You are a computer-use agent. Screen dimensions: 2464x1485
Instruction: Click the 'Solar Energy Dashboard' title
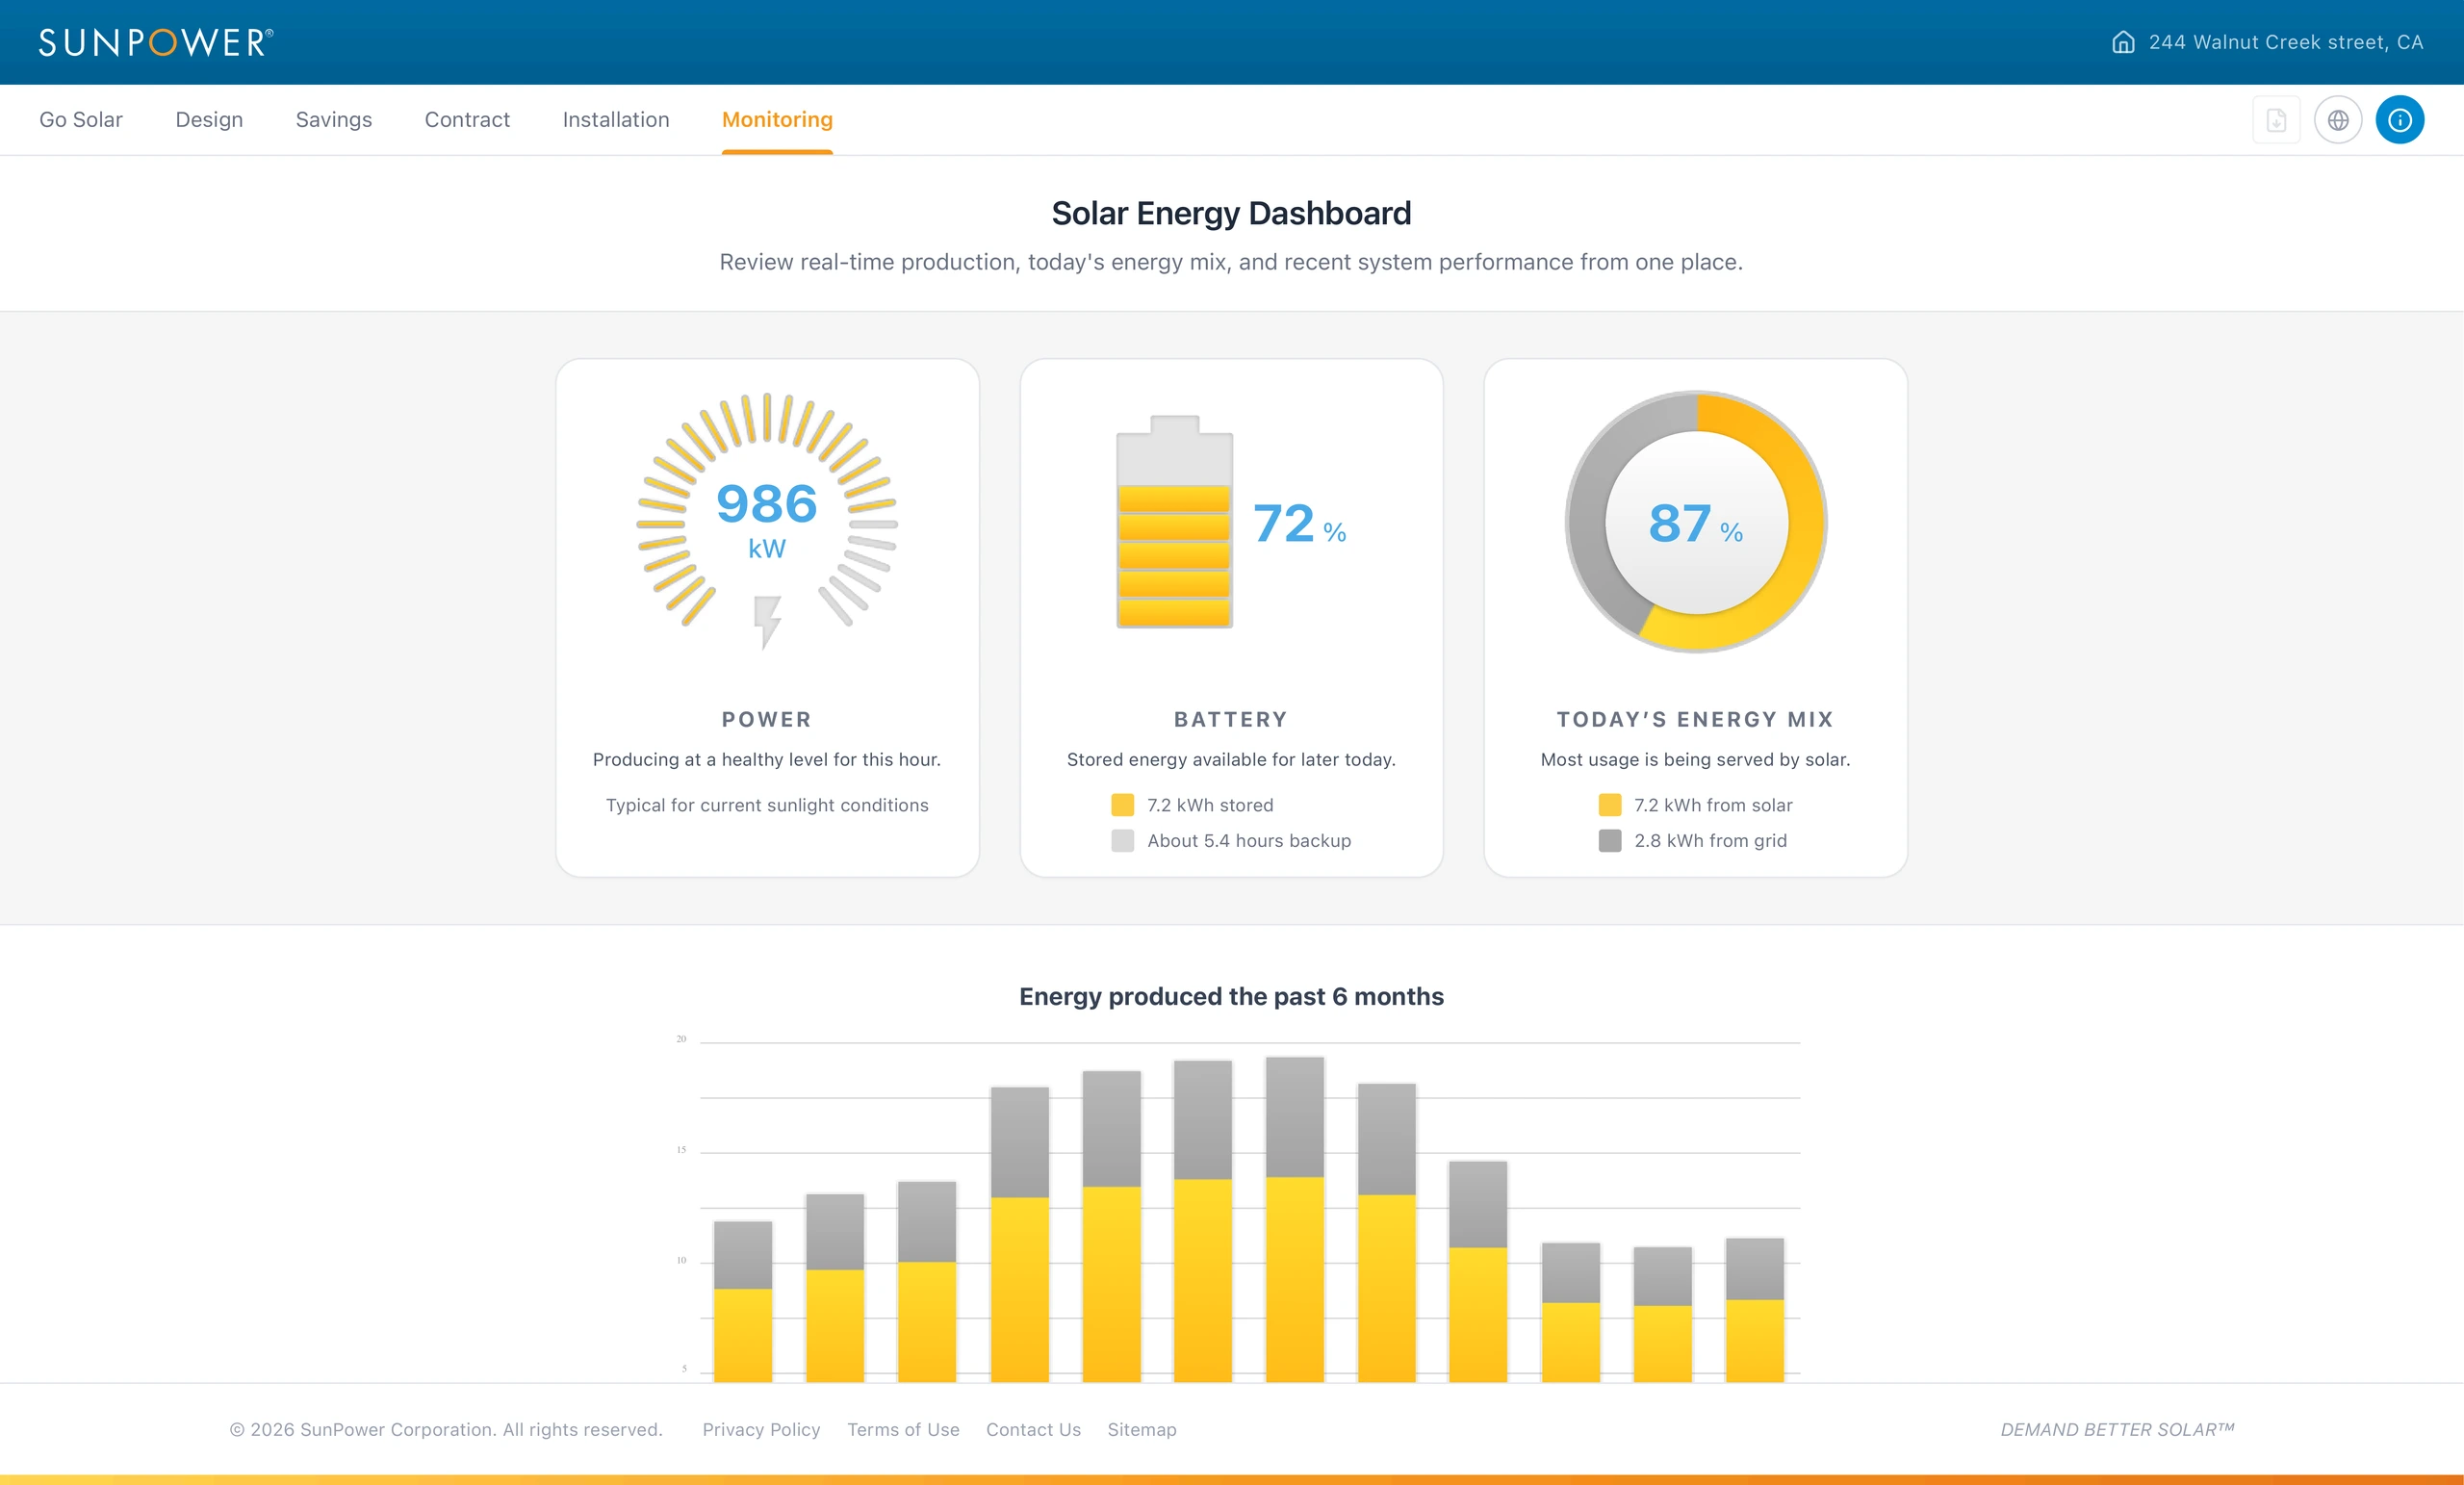click(1231, 213)
